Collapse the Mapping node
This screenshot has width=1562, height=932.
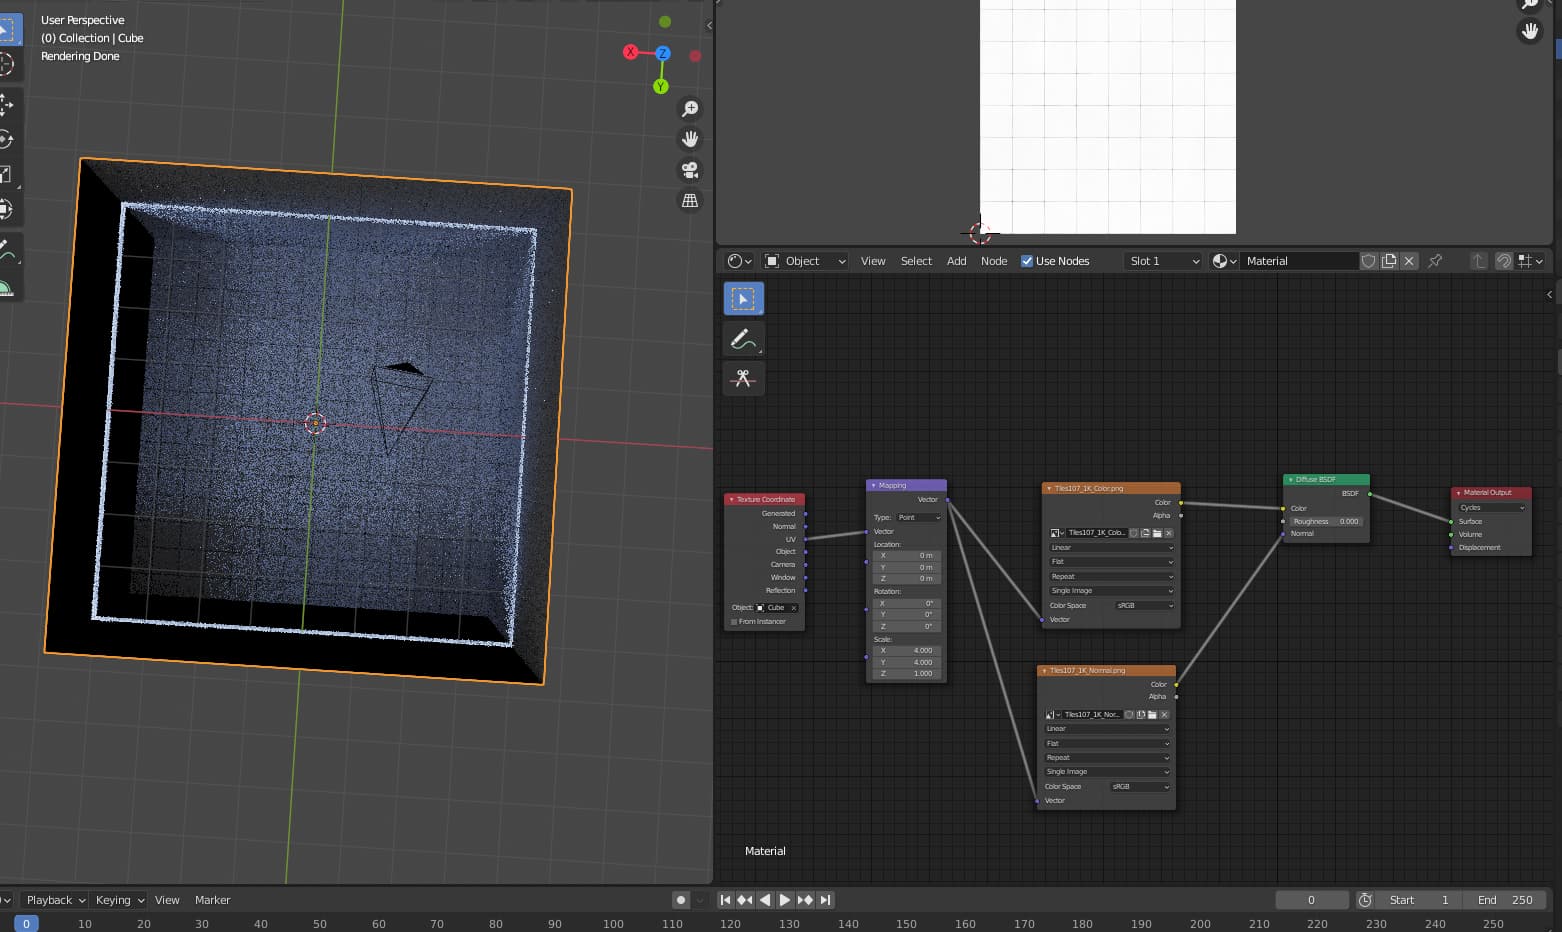[873, 485]
